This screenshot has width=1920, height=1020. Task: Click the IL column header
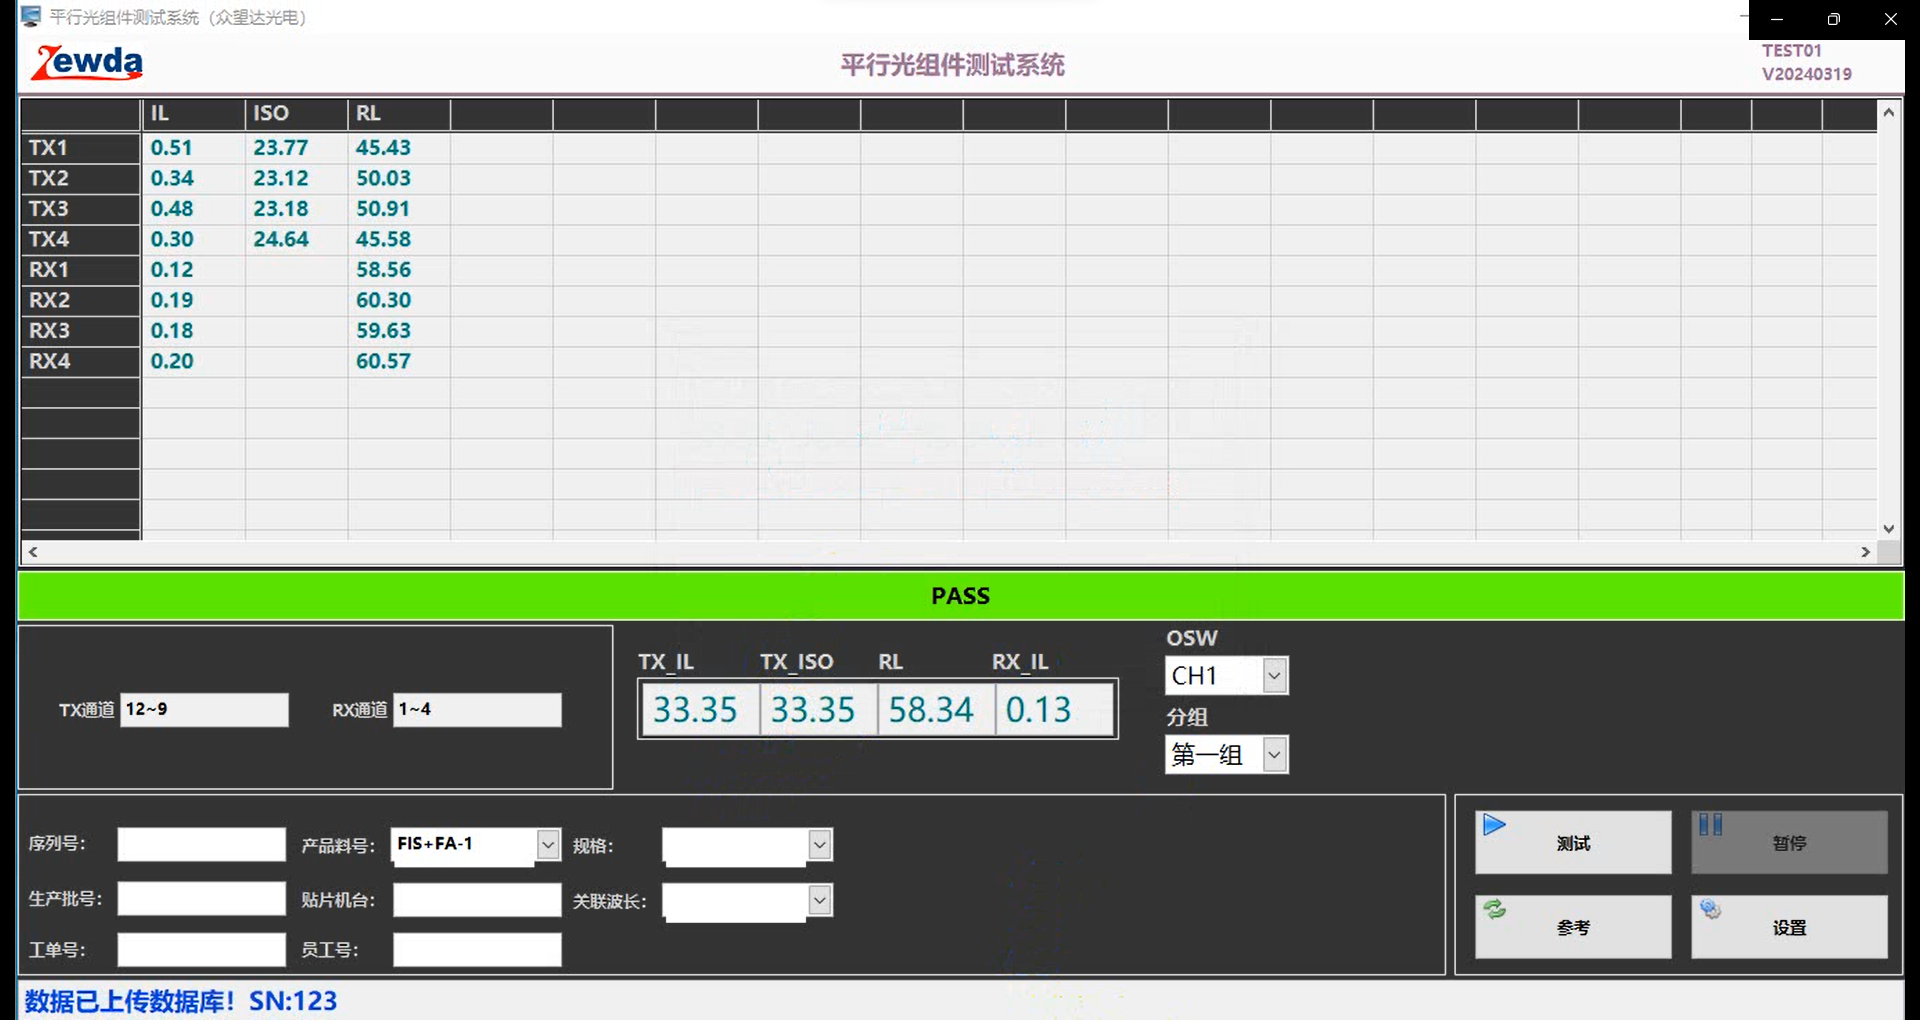tap(194, 114)
